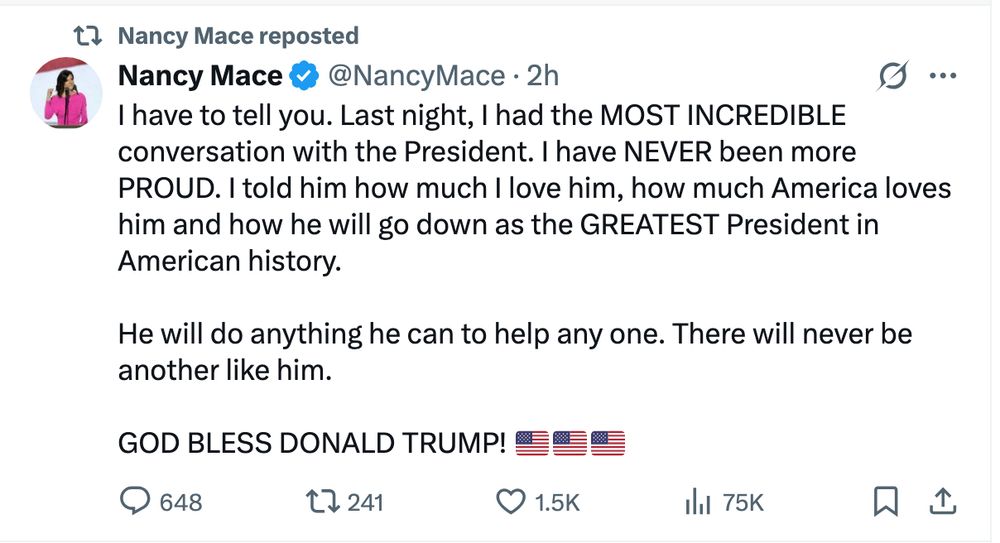Click the 648 replies count
1000x543 pixels.
[181, 502]
